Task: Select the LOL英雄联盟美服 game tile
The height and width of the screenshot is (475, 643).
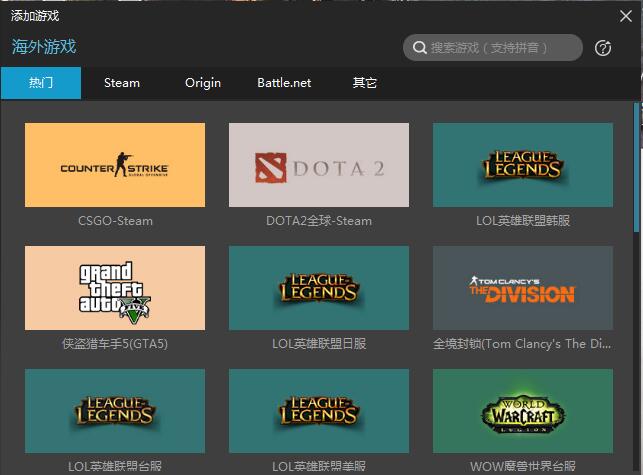Action: coord(319,412)
